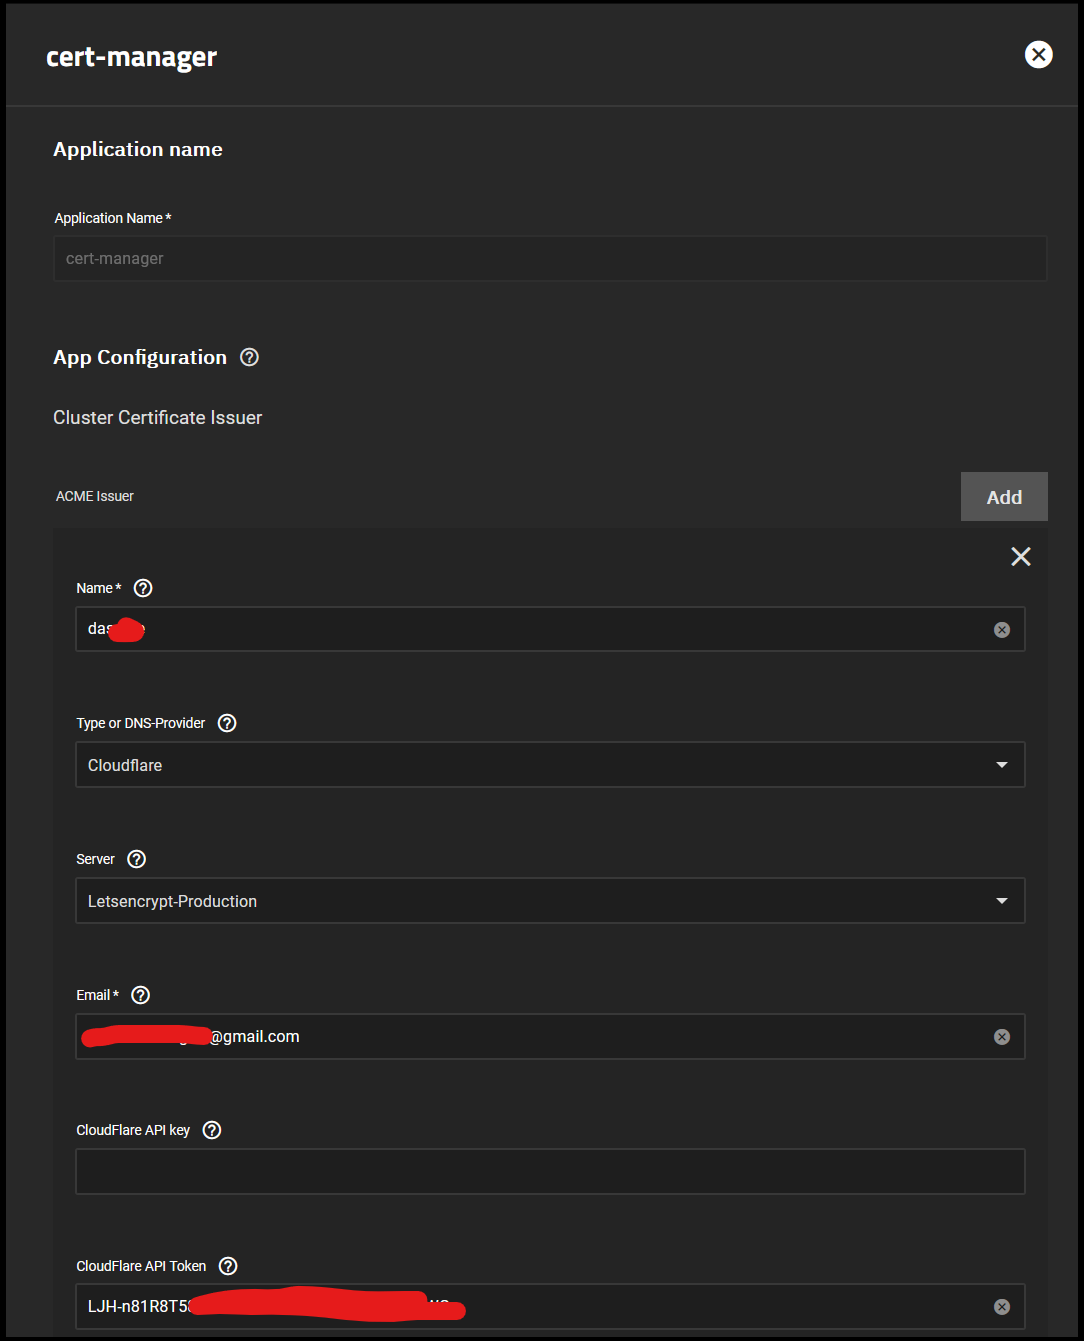Click the Name field help icon

point(142,588)
